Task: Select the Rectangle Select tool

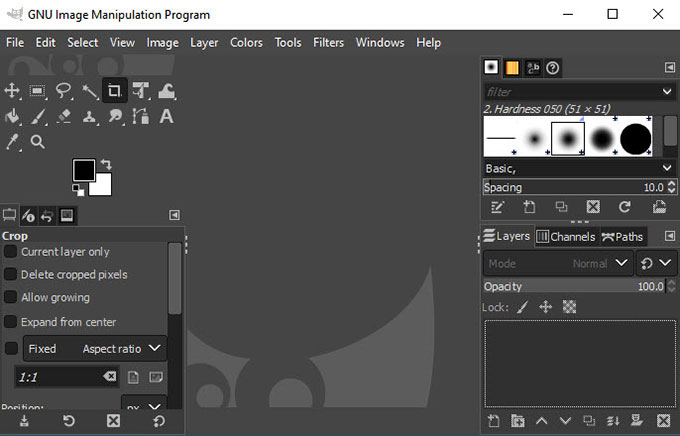Action: tap(37, 91)
